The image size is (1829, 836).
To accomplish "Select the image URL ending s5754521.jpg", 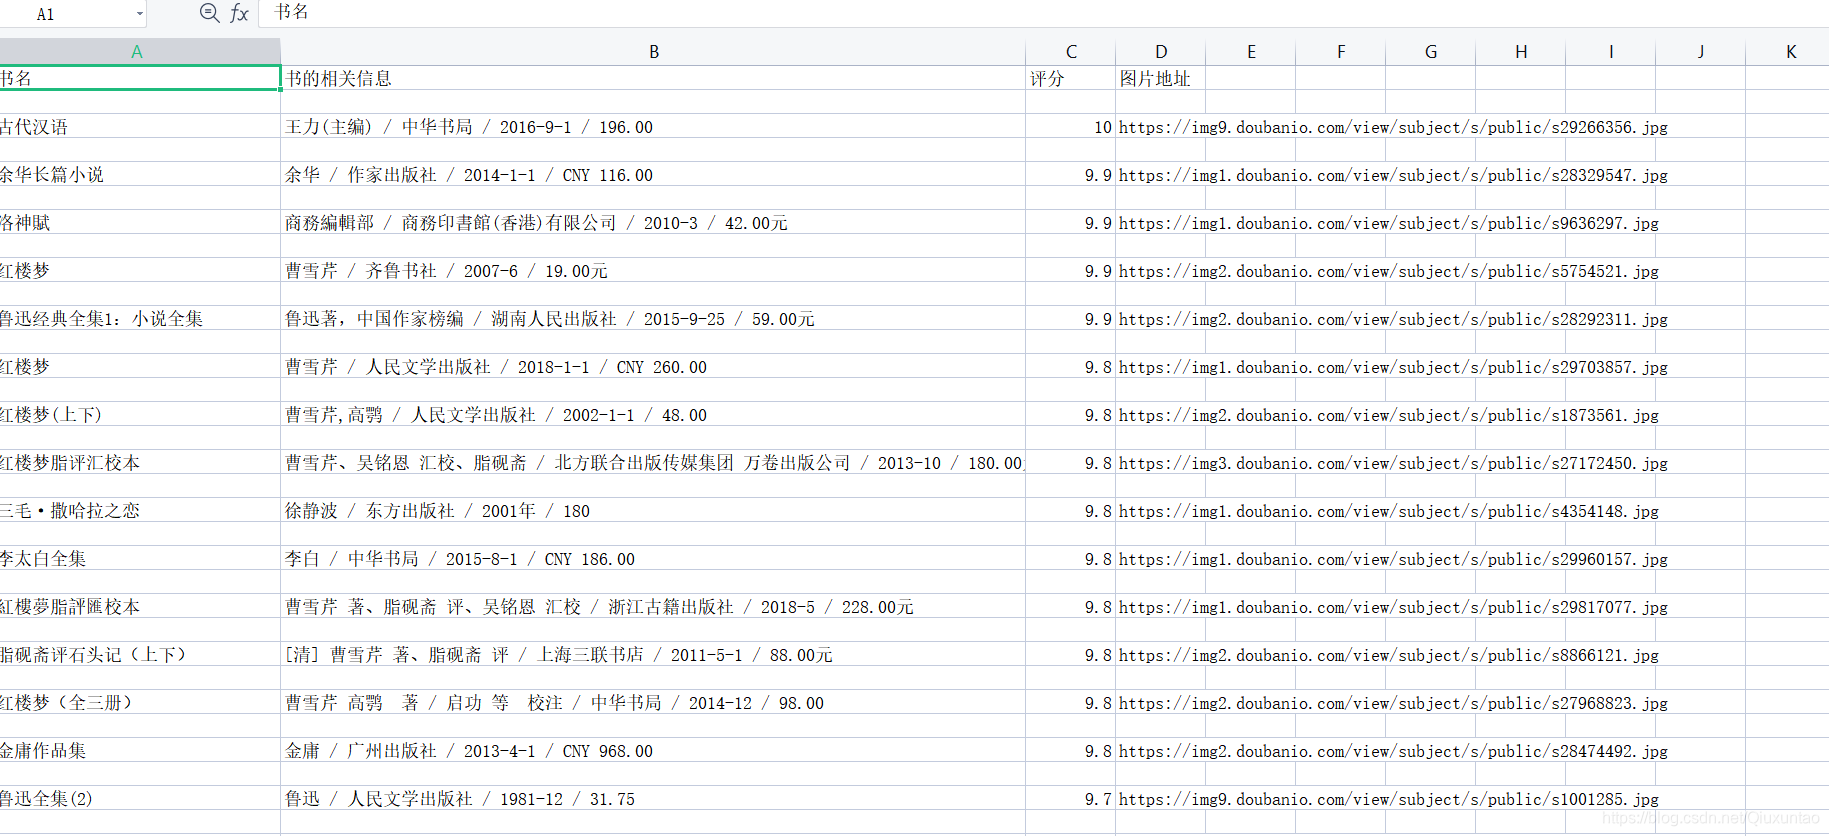I will [1389, 271].
